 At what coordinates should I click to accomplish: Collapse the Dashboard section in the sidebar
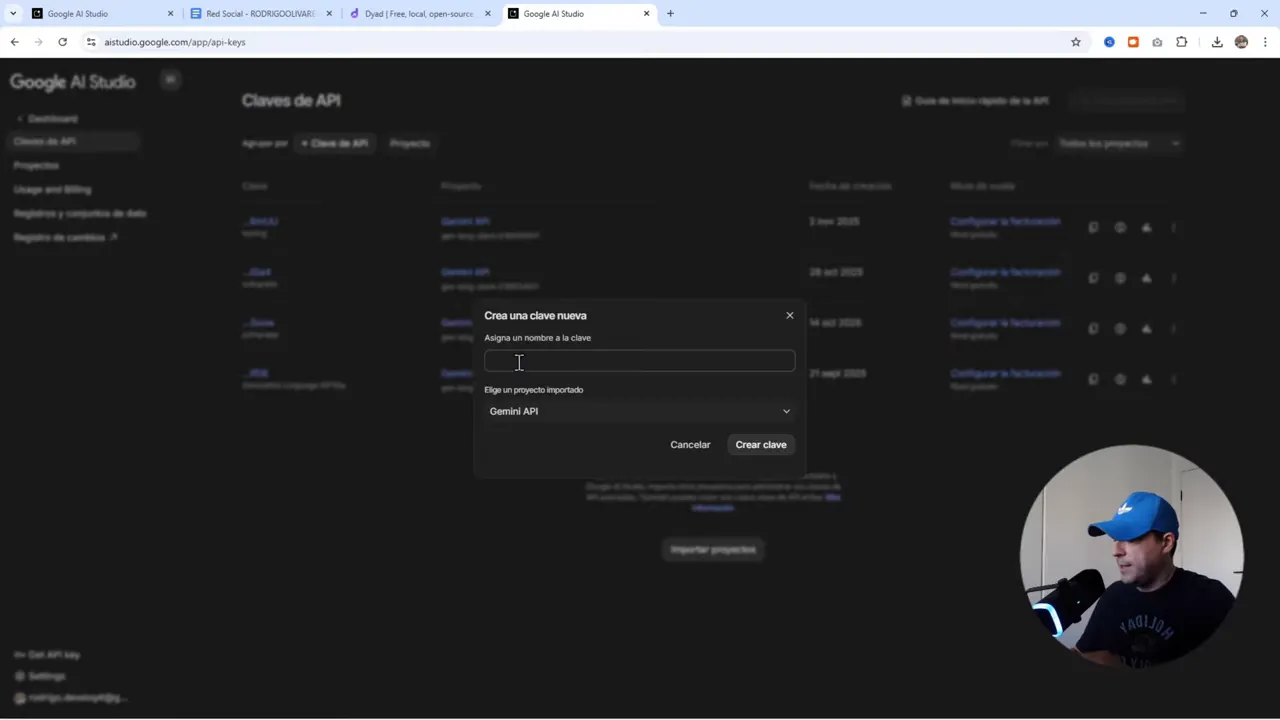coord(20,118)
